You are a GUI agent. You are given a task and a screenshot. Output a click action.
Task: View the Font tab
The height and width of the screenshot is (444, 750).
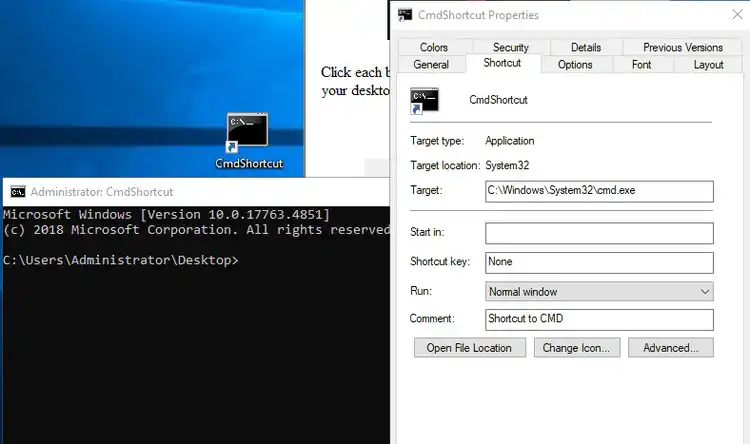coord(641,65)
